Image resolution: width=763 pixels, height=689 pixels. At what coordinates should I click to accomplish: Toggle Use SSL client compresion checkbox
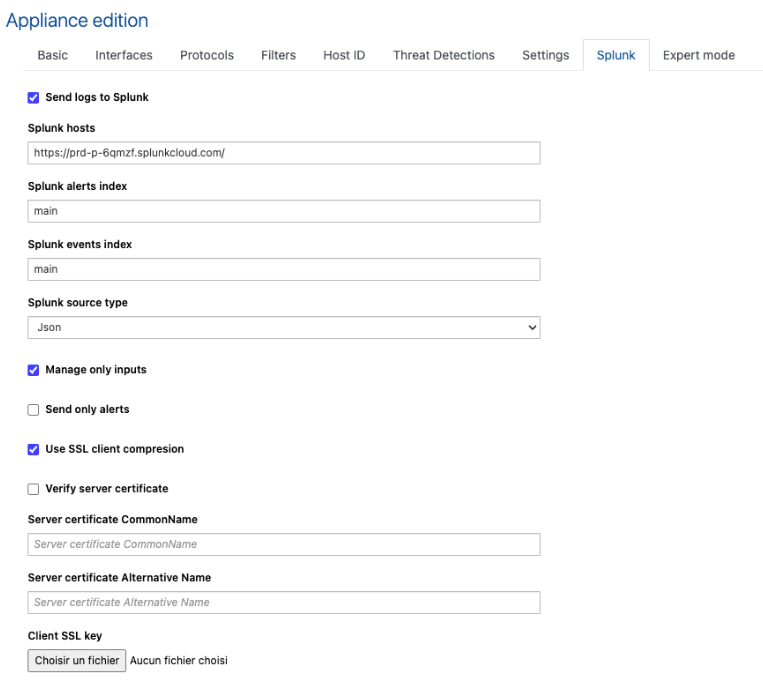point(34,450)
